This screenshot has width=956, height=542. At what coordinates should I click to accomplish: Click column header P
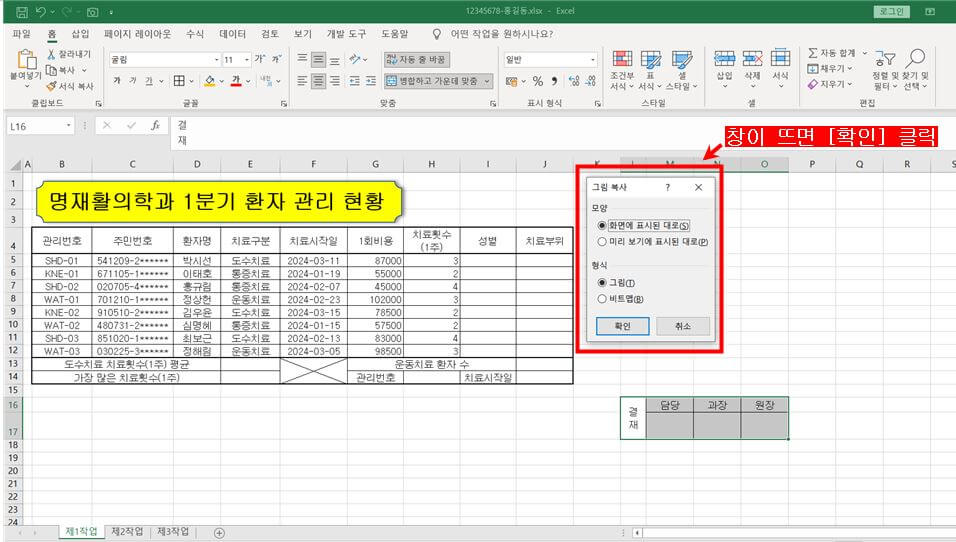812,164
